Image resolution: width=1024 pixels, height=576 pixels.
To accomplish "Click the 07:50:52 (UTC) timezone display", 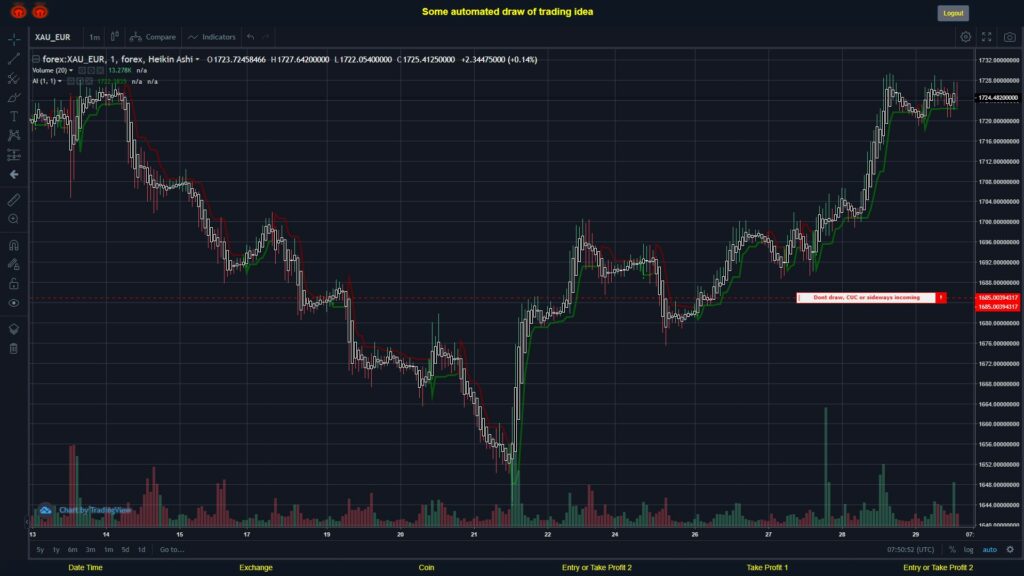I will coord(910,550).
